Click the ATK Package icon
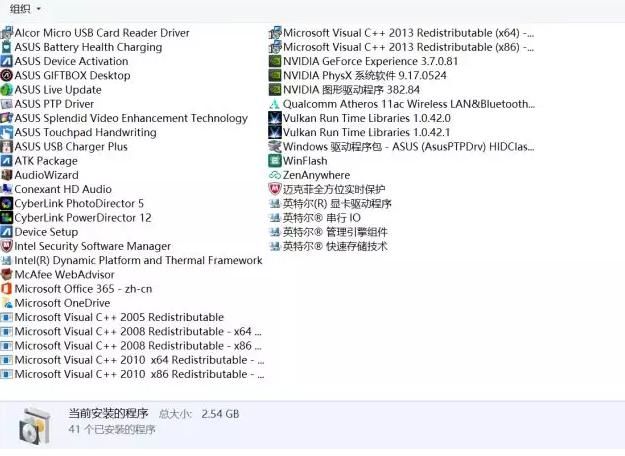The width and height of the screenshot is (625, 456). coord(7,161)
